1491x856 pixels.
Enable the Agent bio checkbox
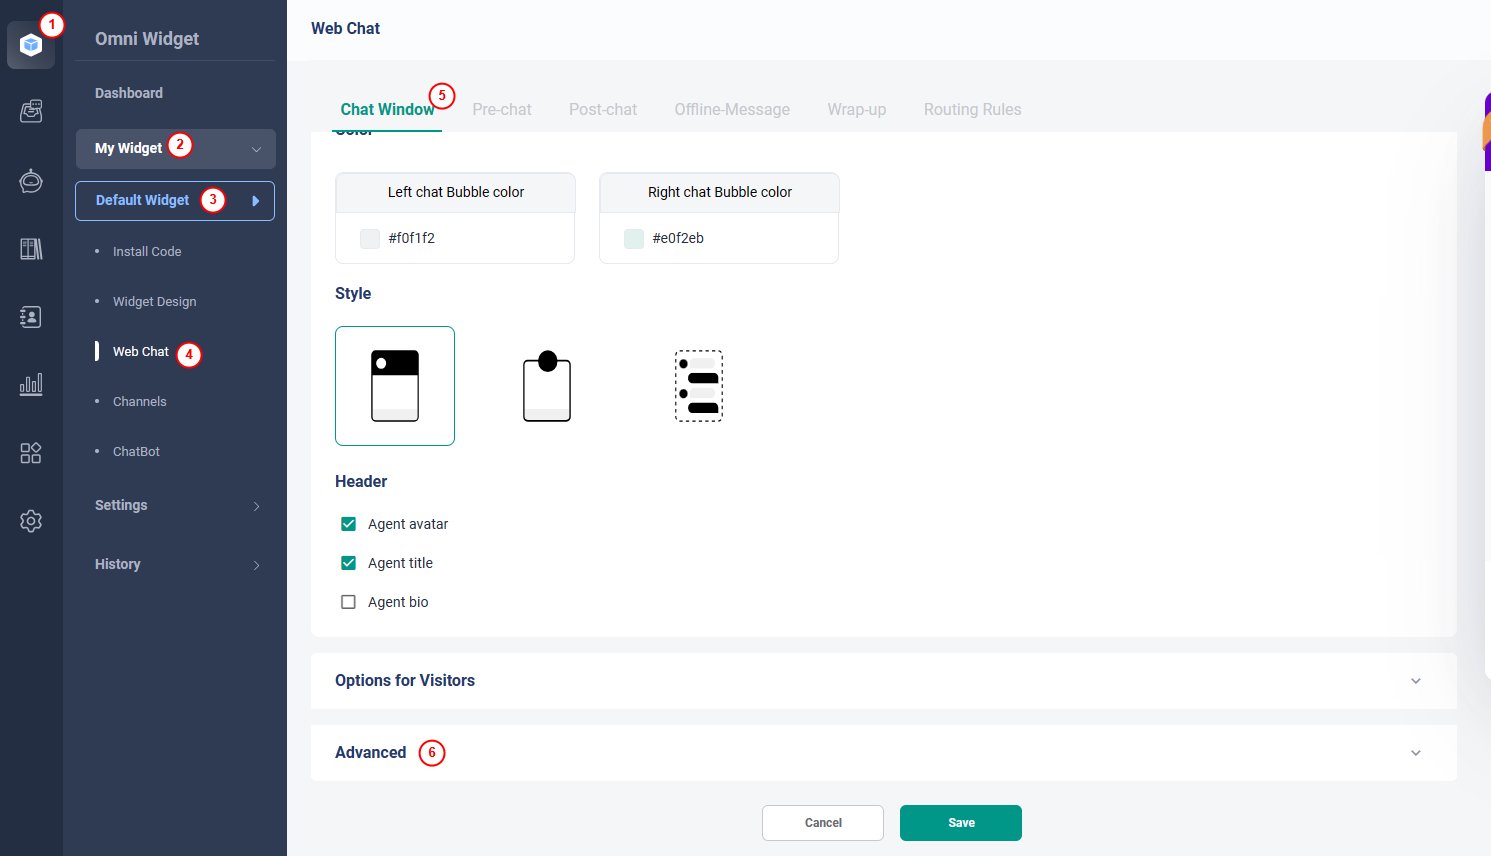tap(349, 602)
